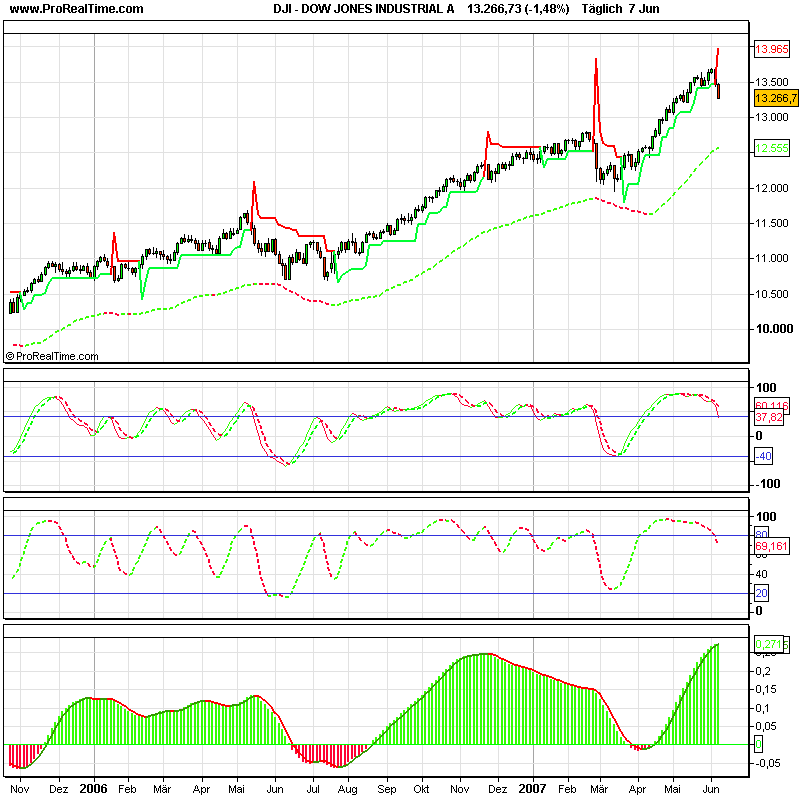
Task: Select the 13.000 price axis value
Action: point(771,117)
